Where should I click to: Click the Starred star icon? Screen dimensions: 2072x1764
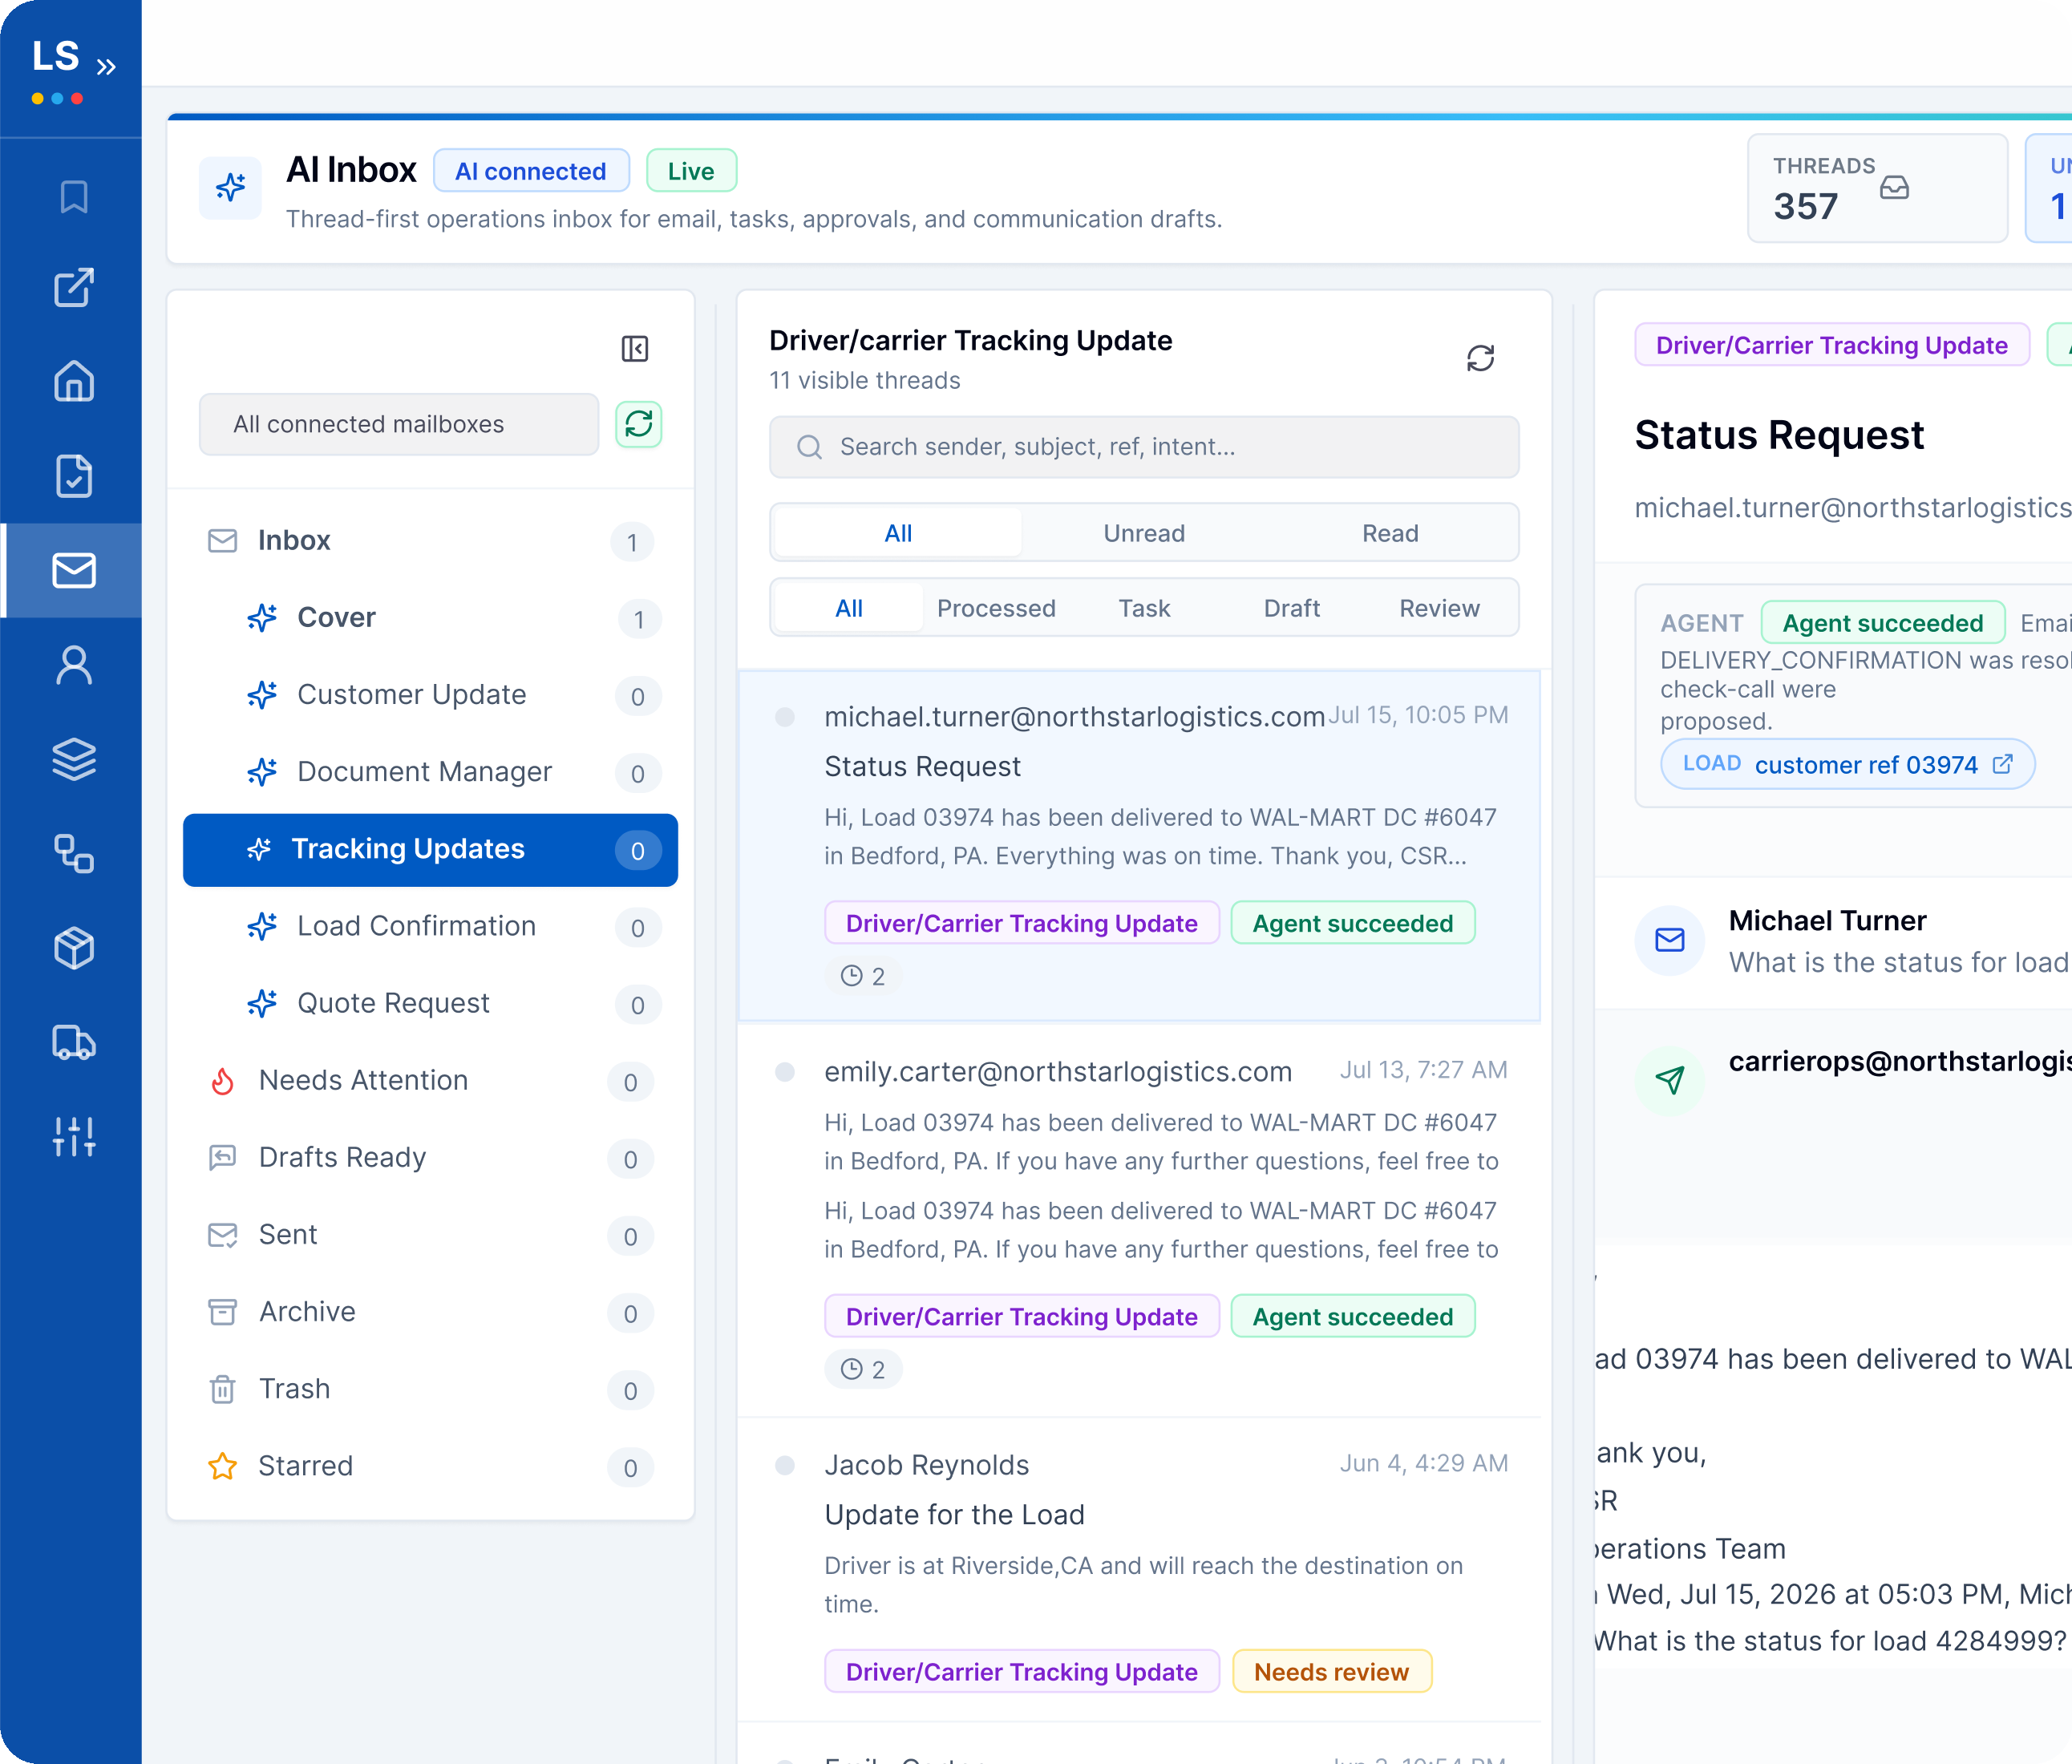(222, 1466)
